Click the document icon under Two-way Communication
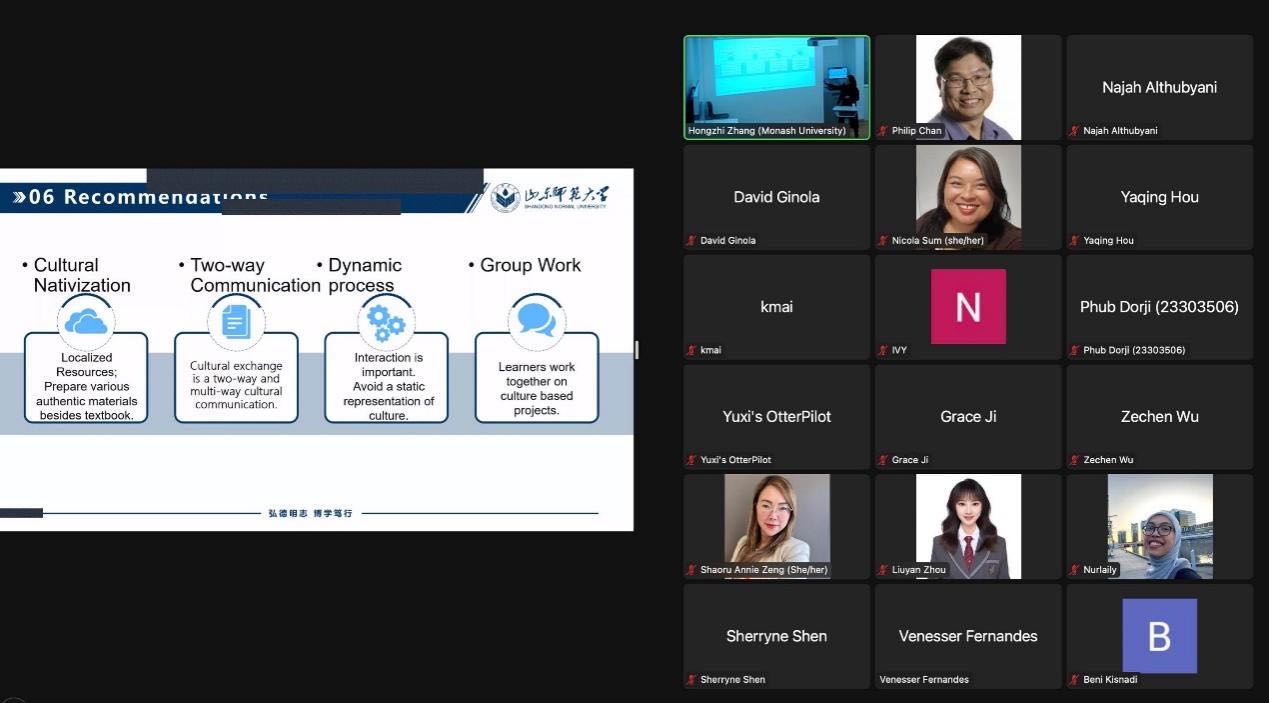Image resolution: width=1269 pixels, height=703 pixels. 236,322
